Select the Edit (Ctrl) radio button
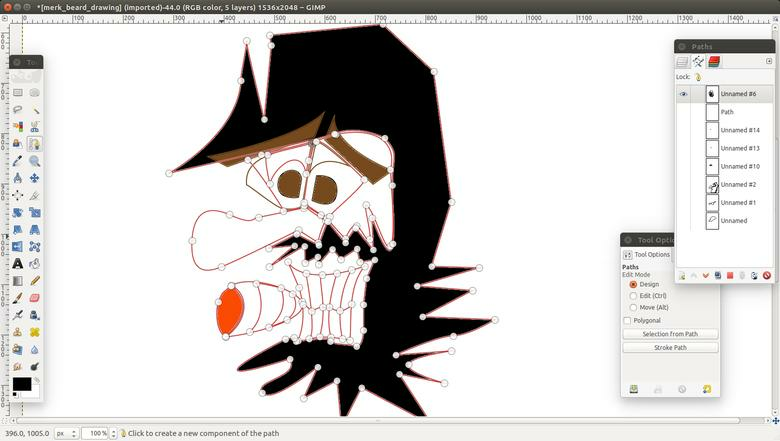This screenshot has width=780, height=441. pos(633,296)
